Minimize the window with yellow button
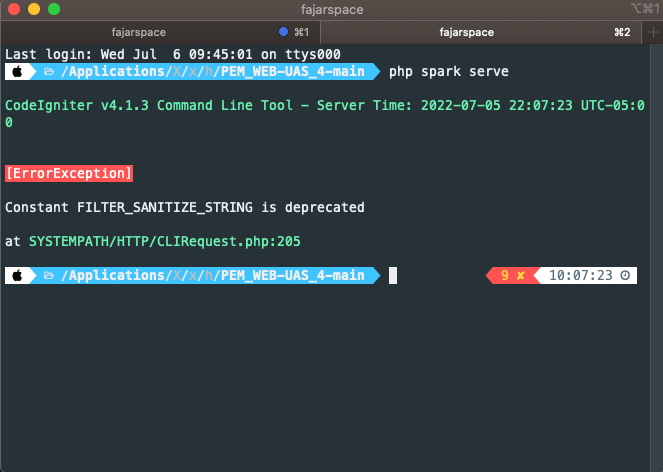 point(34,9)
